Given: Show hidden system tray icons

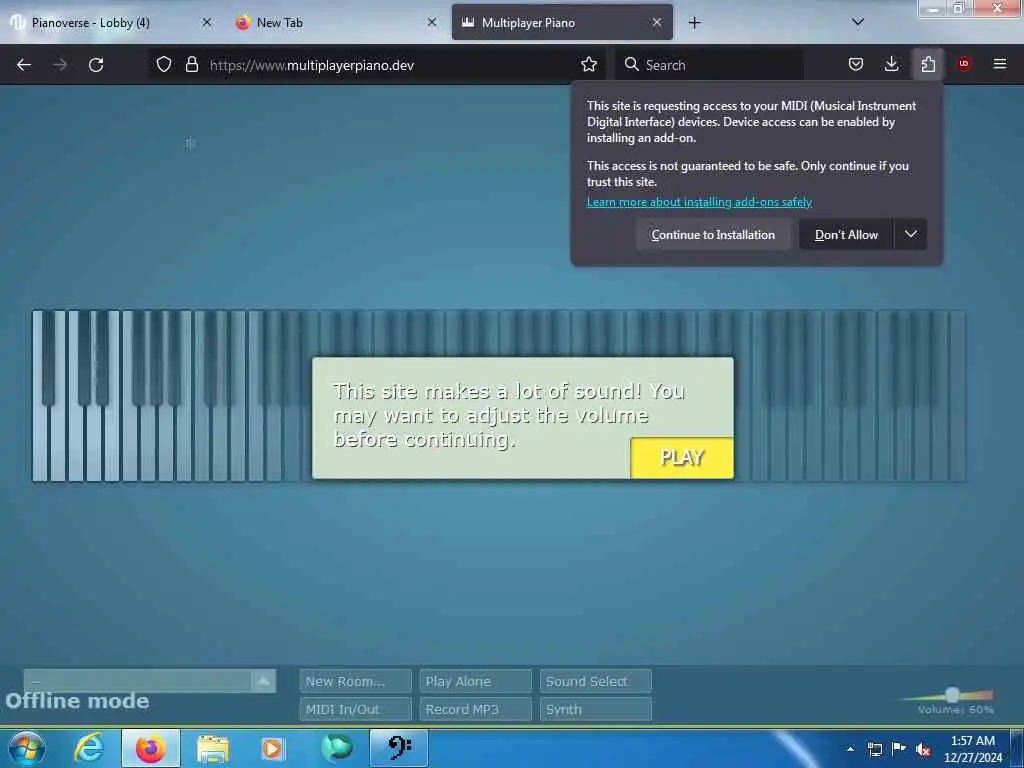Looking at the screenshot, I should (850, 749).
